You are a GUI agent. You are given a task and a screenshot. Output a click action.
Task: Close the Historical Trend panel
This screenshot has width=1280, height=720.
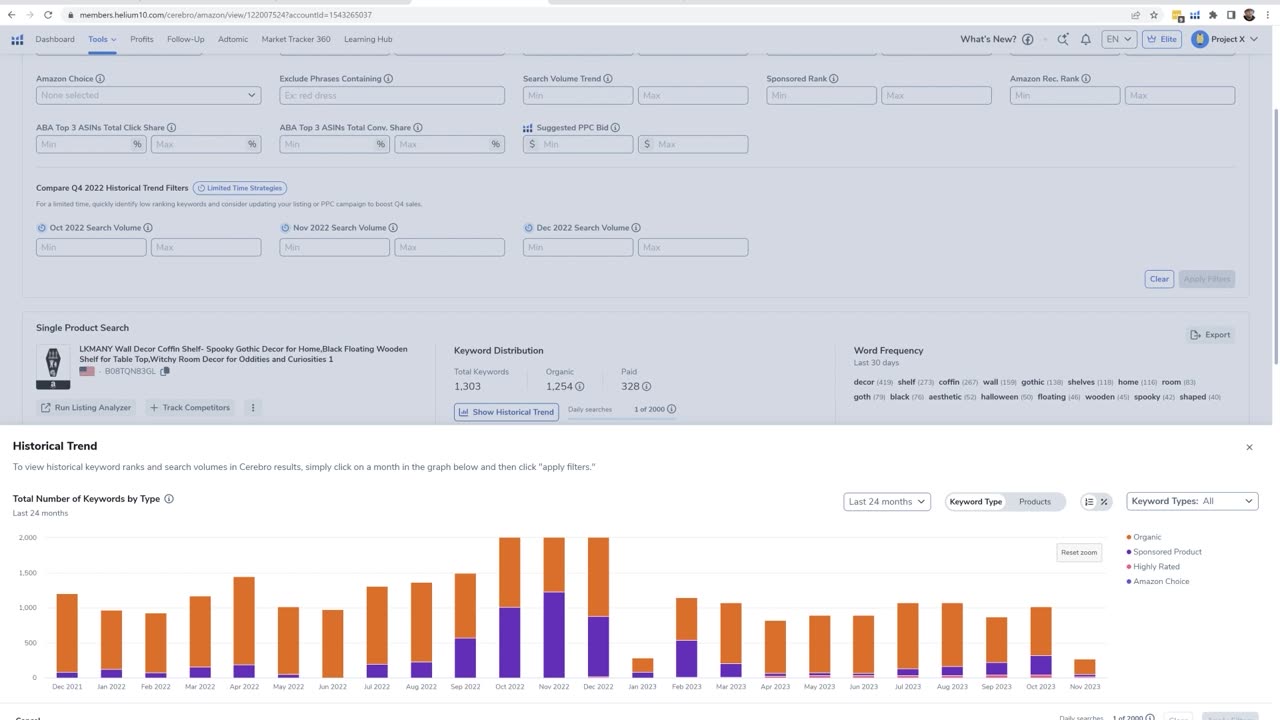(1249, 447)
